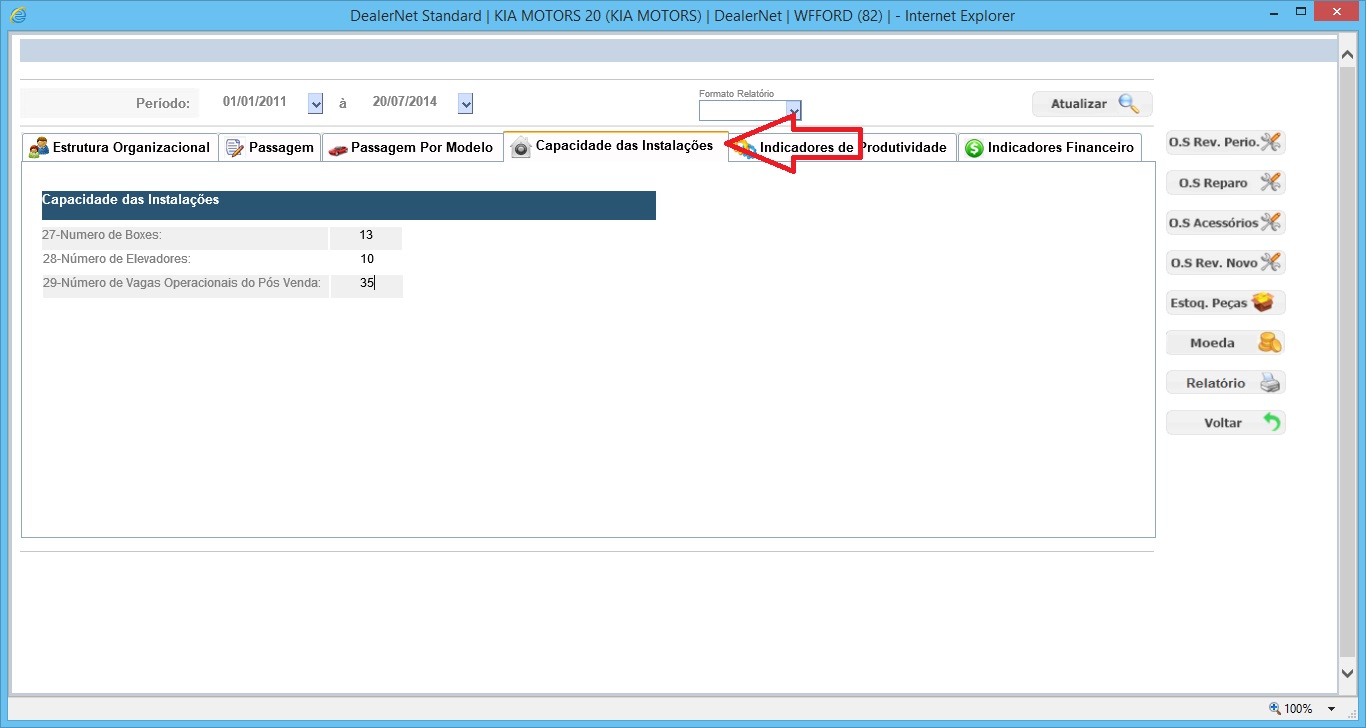1366x728 pixels.
Task: Open the start date dropdown
Action: [316, 103]
